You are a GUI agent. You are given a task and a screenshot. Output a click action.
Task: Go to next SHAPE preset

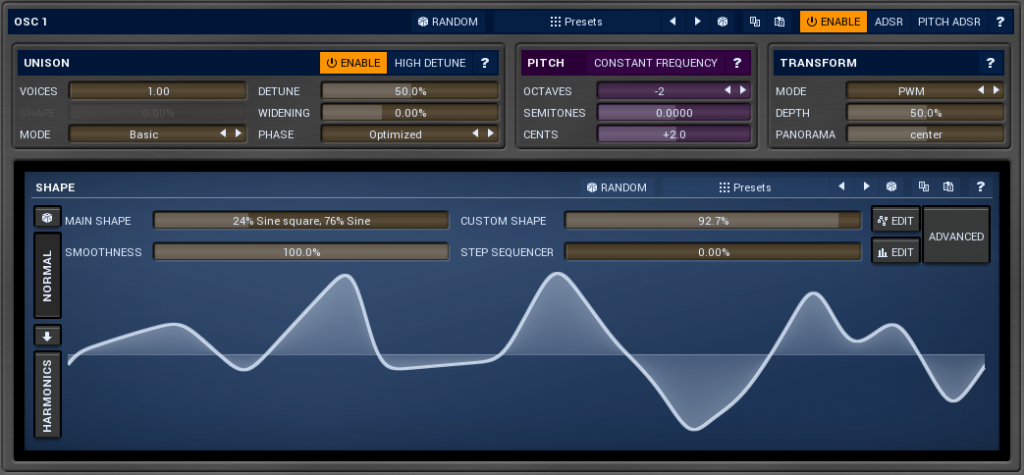866,187
